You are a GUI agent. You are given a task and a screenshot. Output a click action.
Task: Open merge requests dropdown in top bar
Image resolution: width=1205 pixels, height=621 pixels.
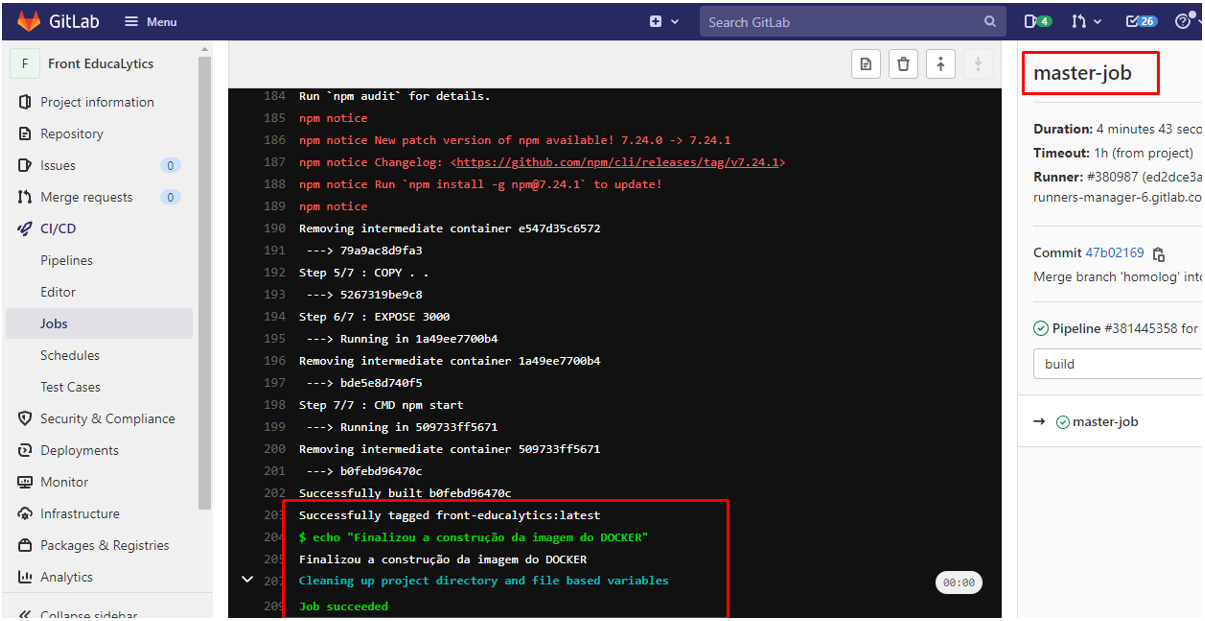click(1086, 21)
